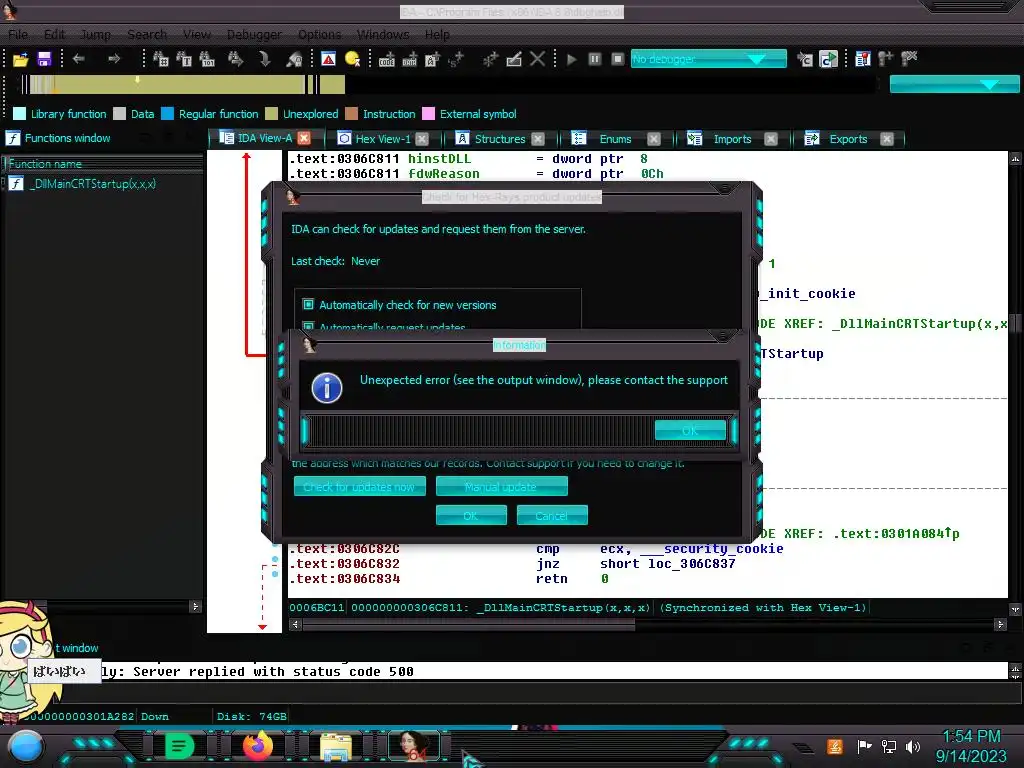This screenshot has width=1024, height=768.
Task: Search for text binoculars T icon
Action: pos(184,59)
